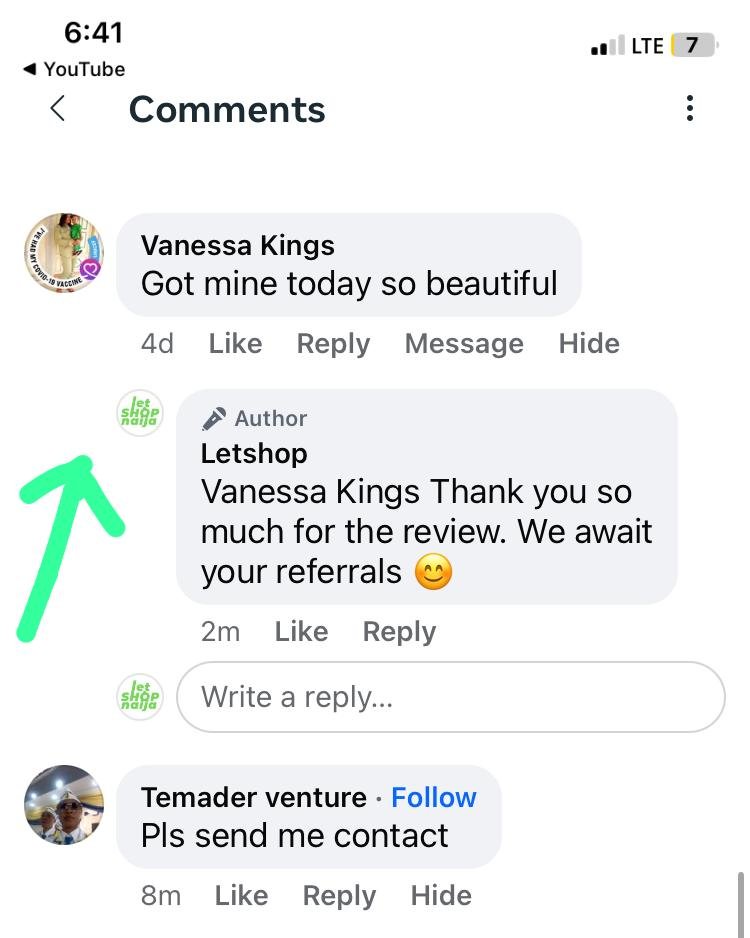
Task: Like Vanessa Kings' comment
Action: point(235,344)
